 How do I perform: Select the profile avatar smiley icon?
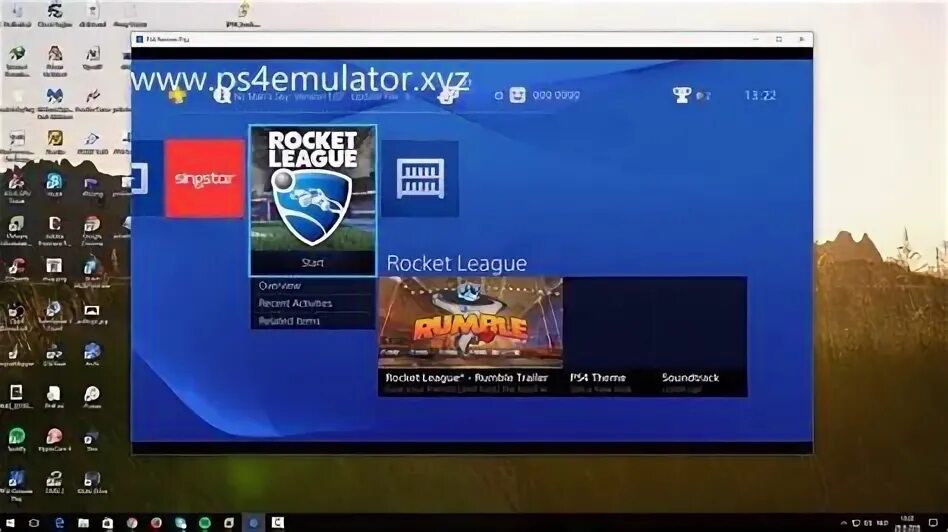tap(518, 95)
